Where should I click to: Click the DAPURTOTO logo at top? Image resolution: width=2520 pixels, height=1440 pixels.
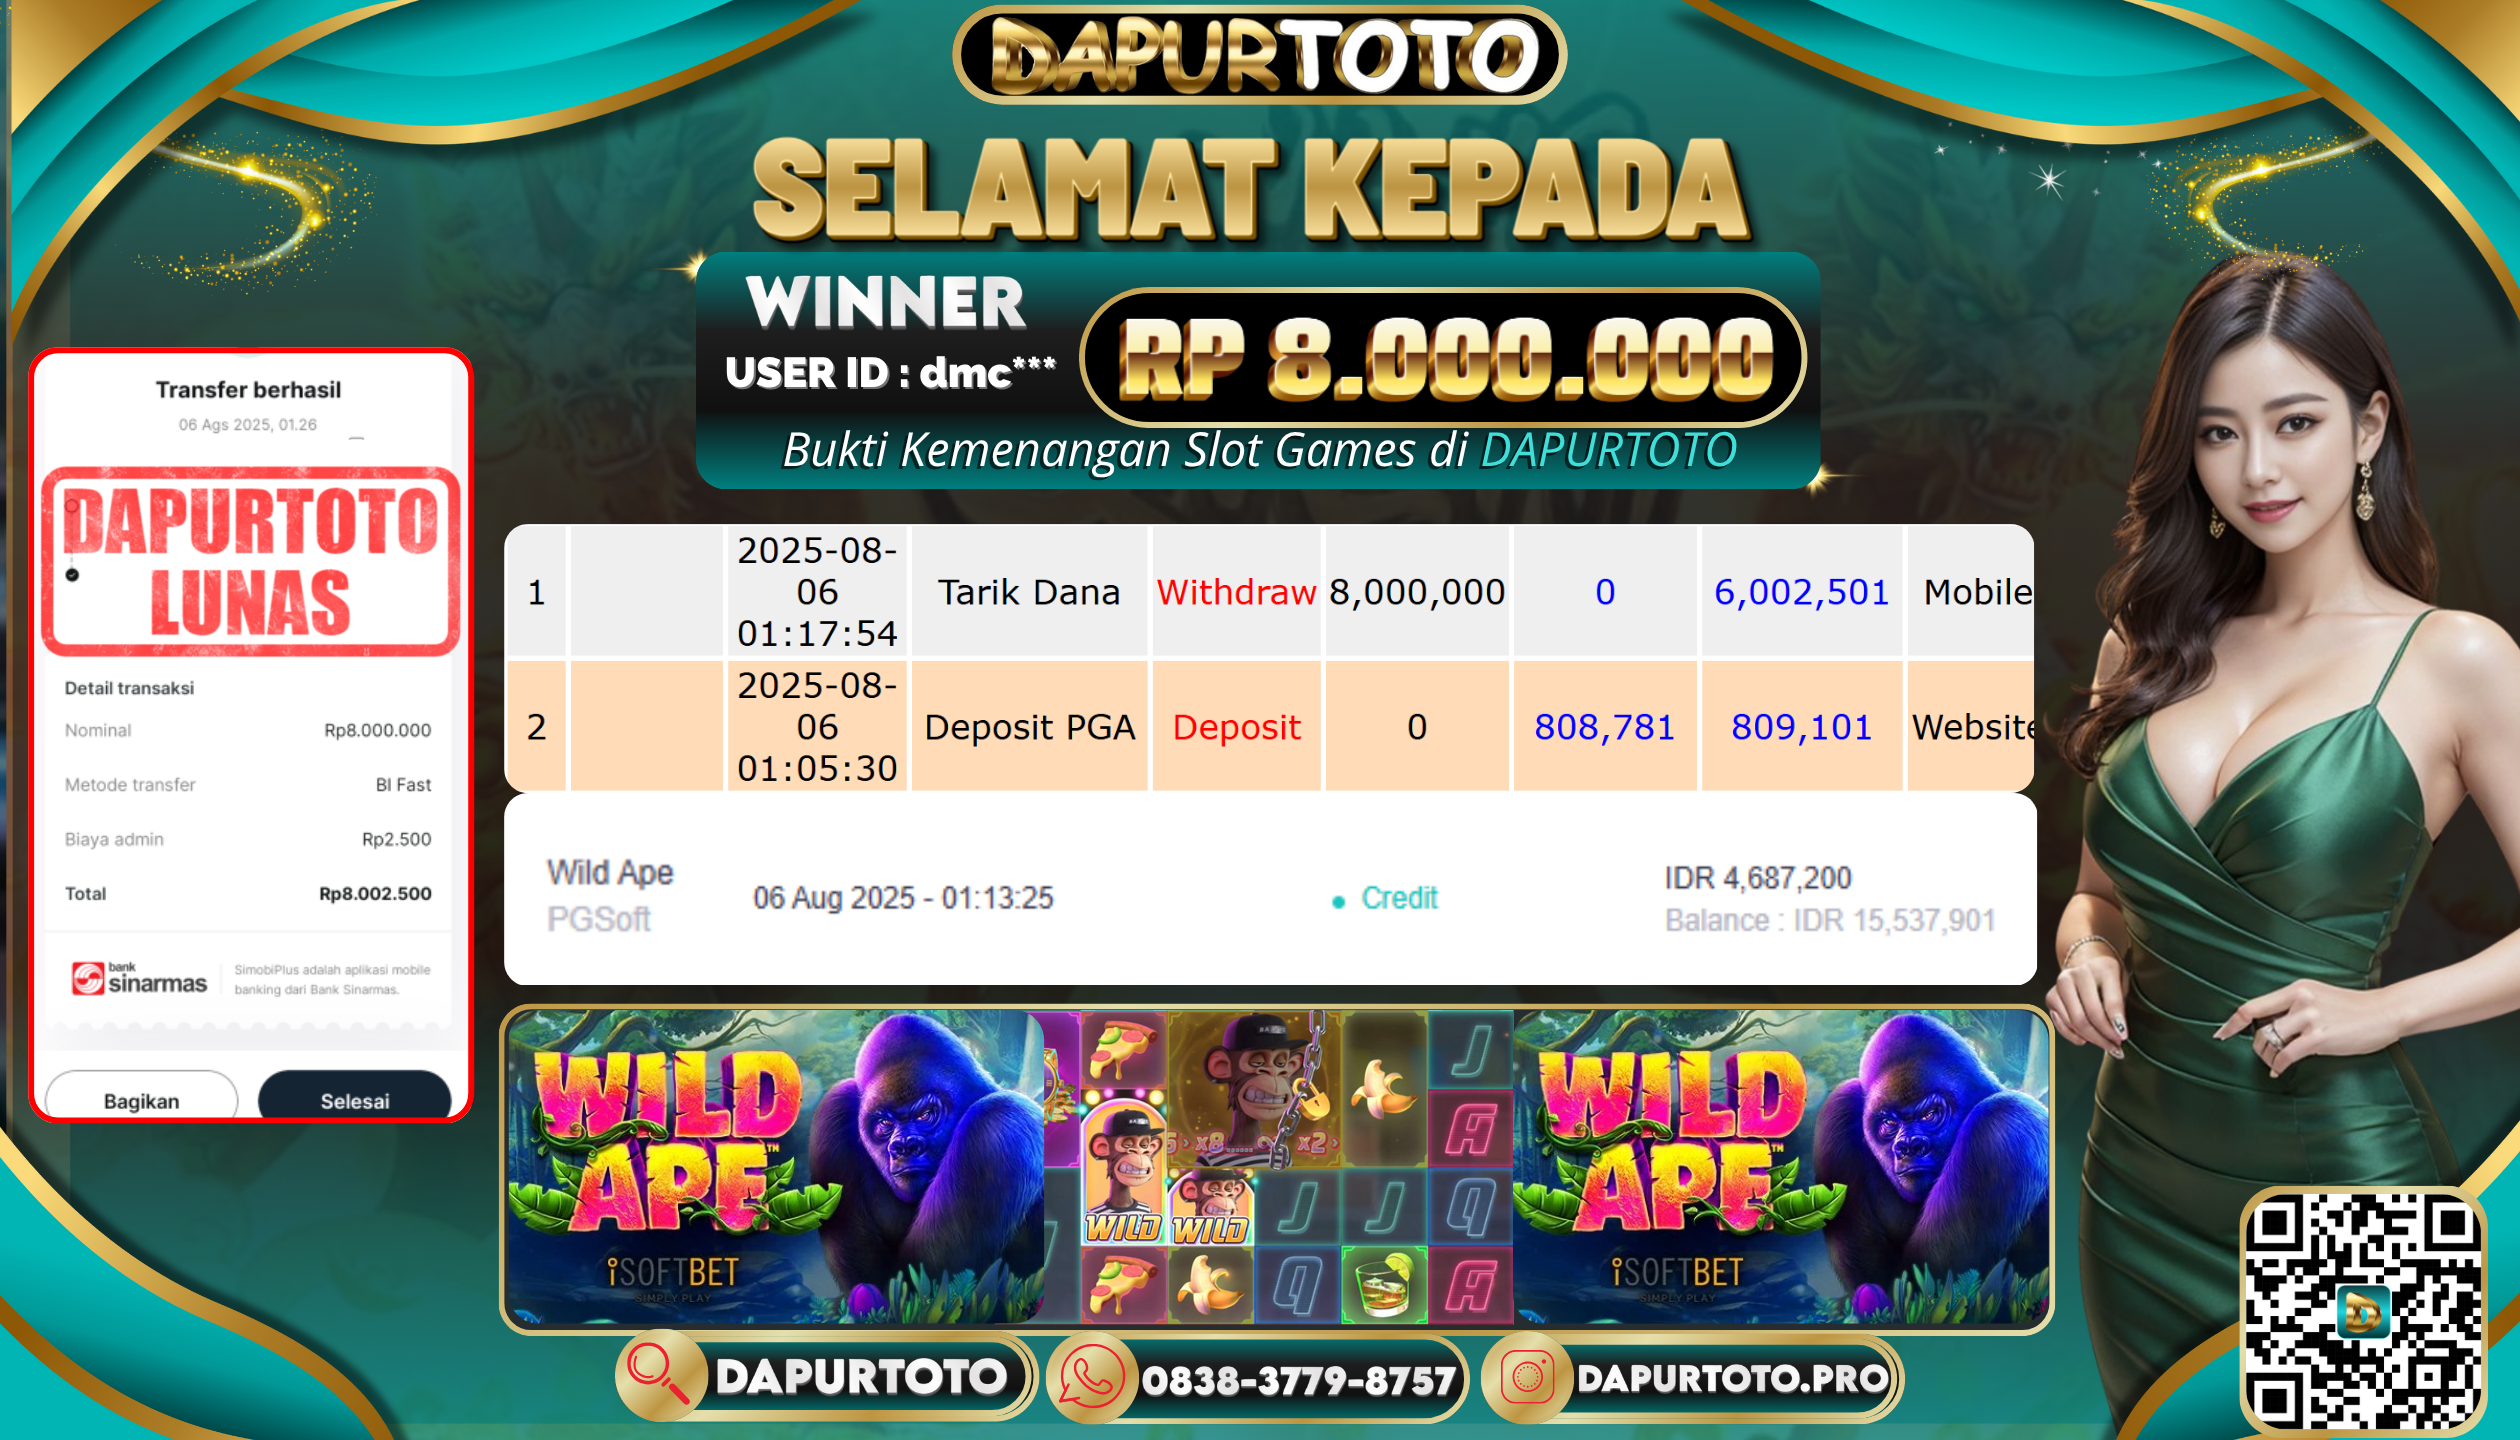1260,55
